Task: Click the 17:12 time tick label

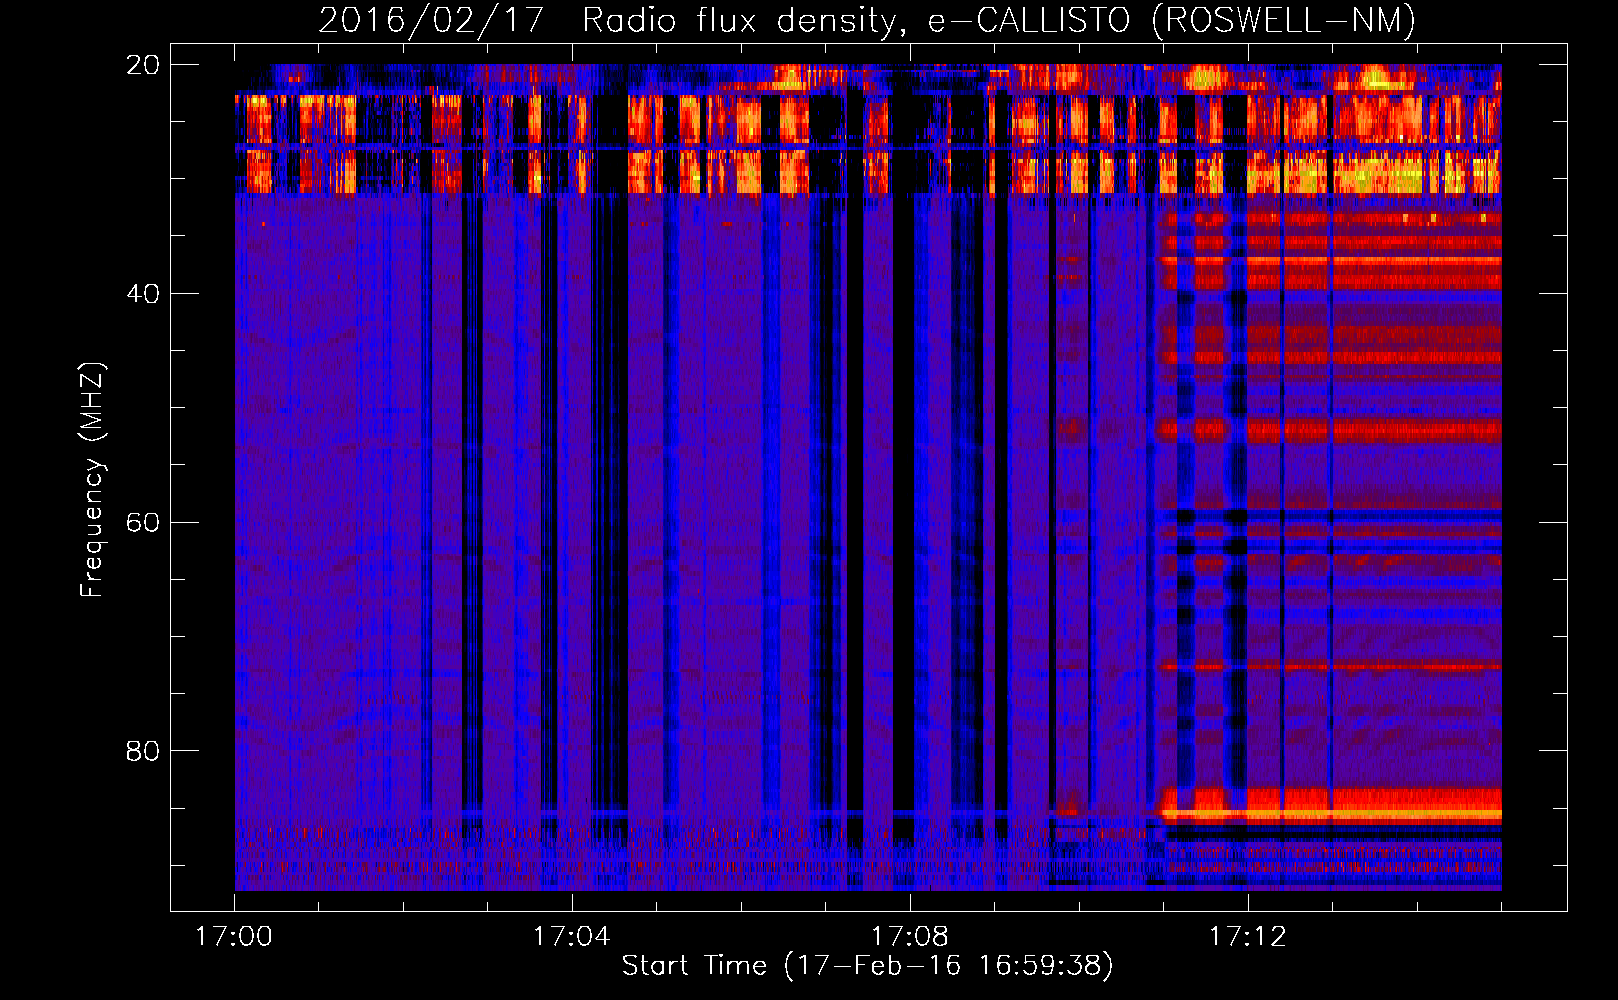Action: coord(1247,937)
